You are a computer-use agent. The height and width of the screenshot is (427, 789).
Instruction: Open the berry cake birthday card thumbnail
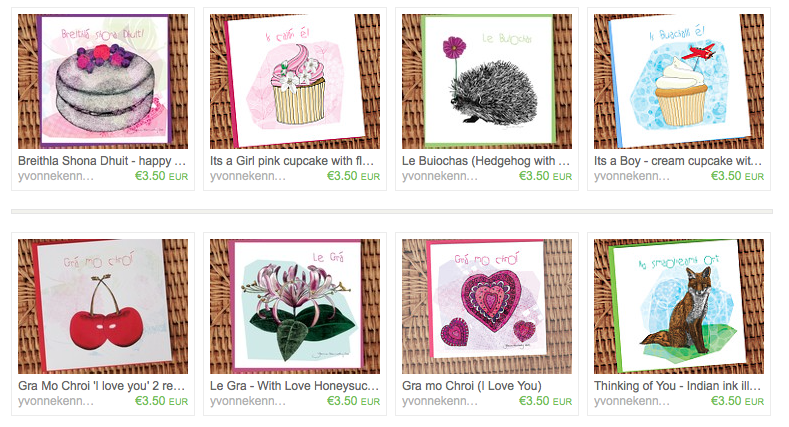[x=103, y=81]
